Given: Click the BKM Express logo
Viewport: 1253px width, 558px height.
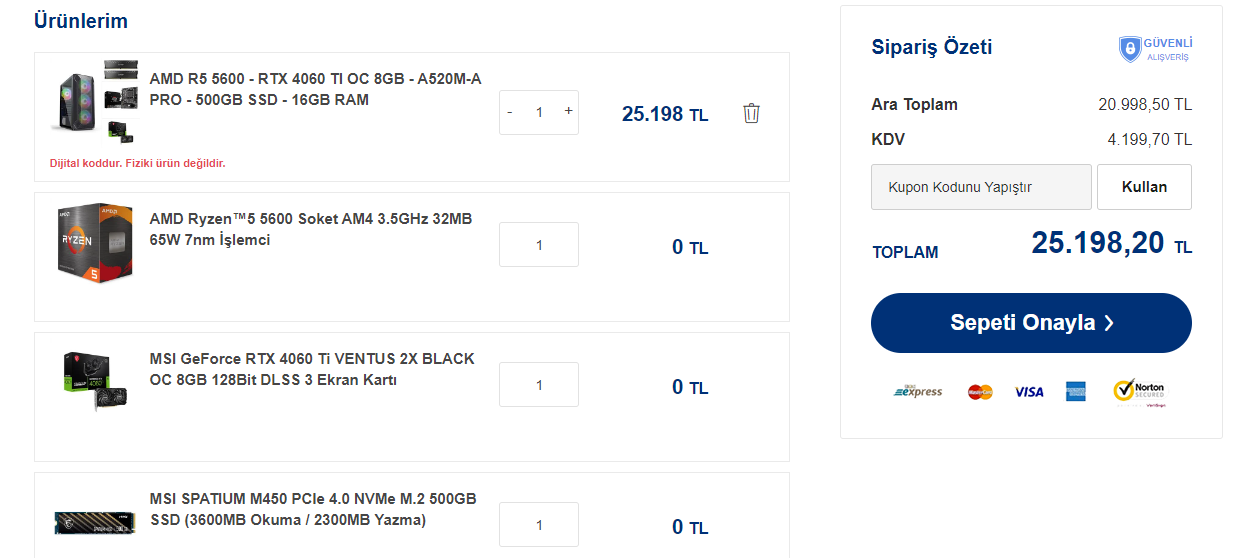Looking at the screenshot, I should coord(918,392).
